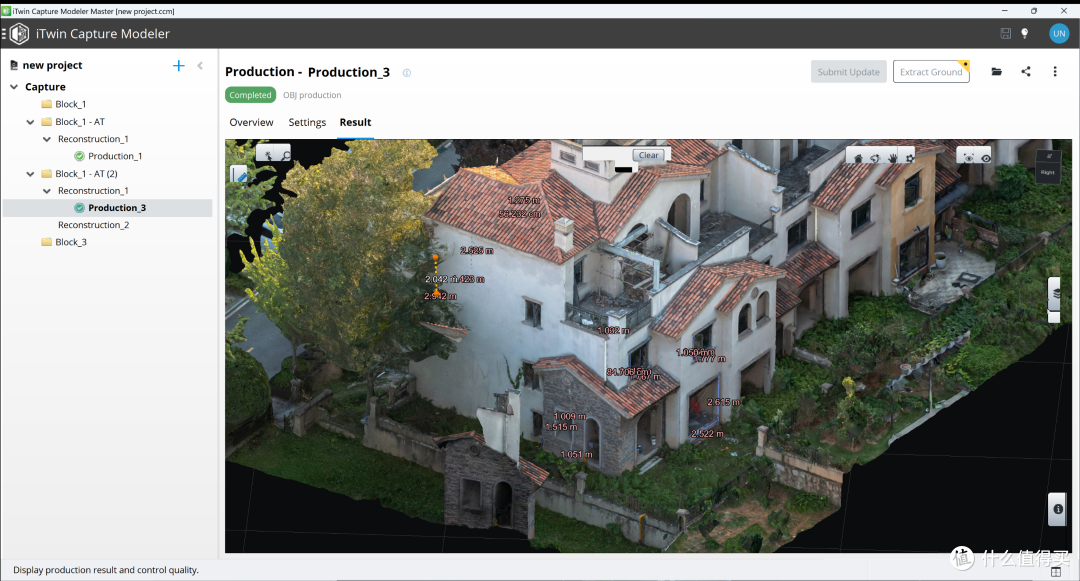Click the 1.032 m measurement label
This screenshot has width=1080, height=581.
[x=613, y=330]
